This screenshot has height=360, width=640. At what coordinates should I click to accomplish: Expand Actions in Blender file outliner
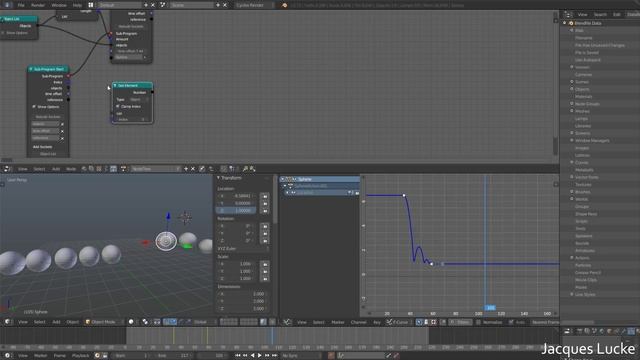(572, 258)
